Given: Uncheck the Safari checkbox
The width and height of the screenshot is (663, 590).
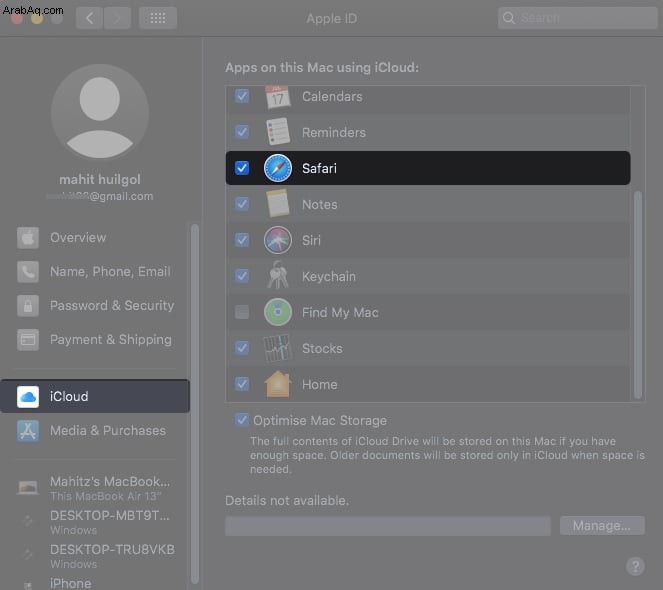Looking at the screenshot, I should 242,168.
